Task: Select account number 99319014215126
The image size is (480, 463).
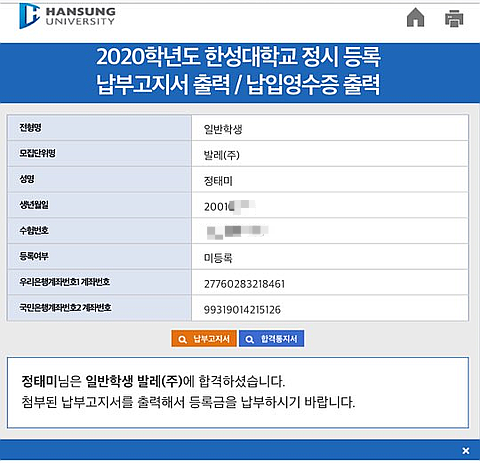Action: [242, 310]
